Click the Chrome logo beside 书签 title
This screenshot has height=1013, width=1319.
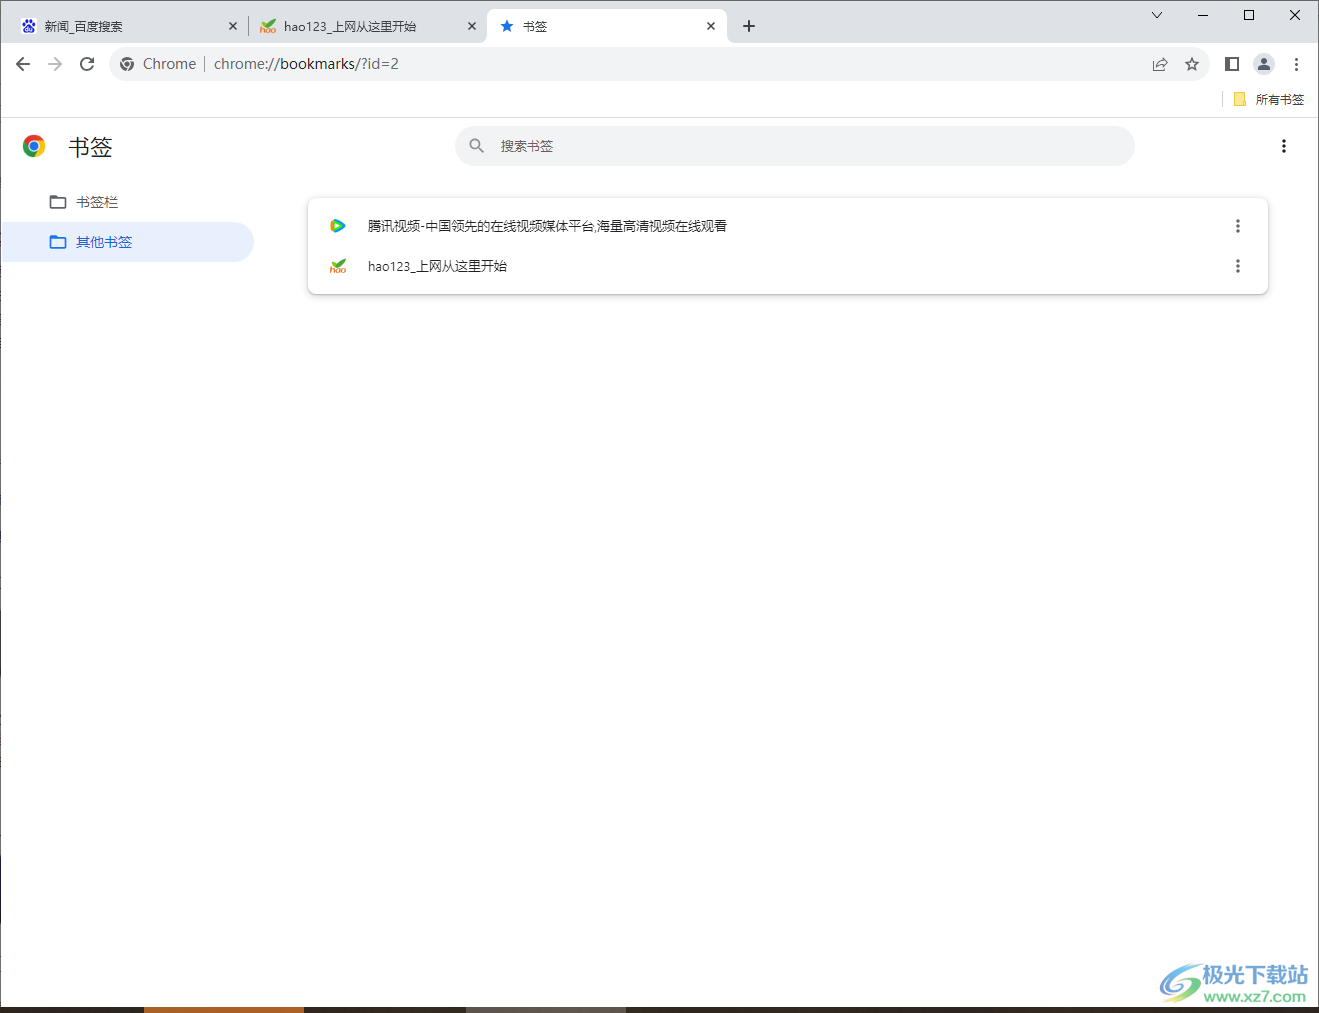(x=34, y=147)
